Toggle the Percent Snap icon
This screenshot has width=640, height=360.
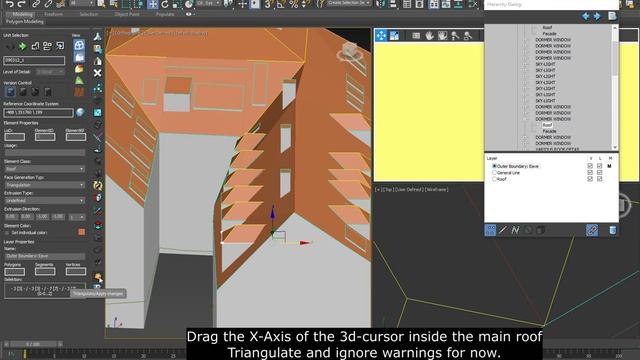point(293,4)
